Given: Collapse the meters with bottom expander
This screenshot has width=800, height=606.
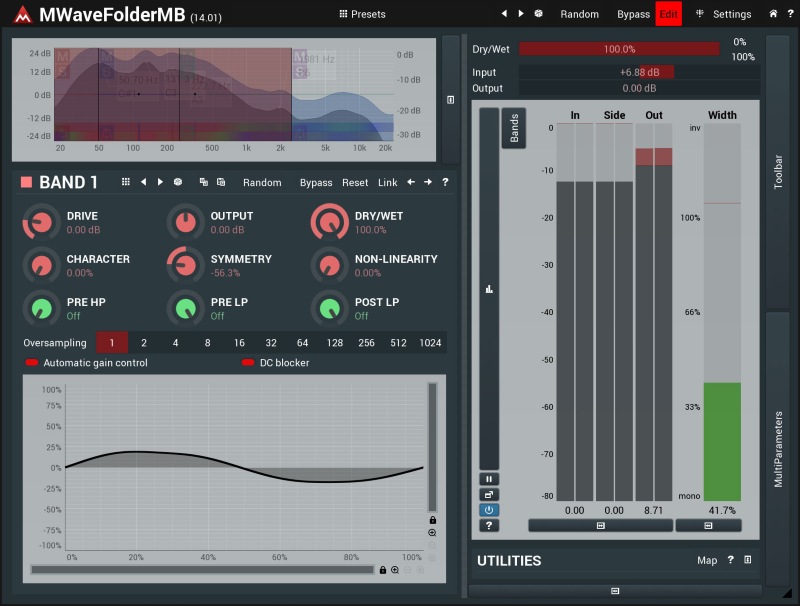Looking at the screenshot, I should [x=615, y=591].
